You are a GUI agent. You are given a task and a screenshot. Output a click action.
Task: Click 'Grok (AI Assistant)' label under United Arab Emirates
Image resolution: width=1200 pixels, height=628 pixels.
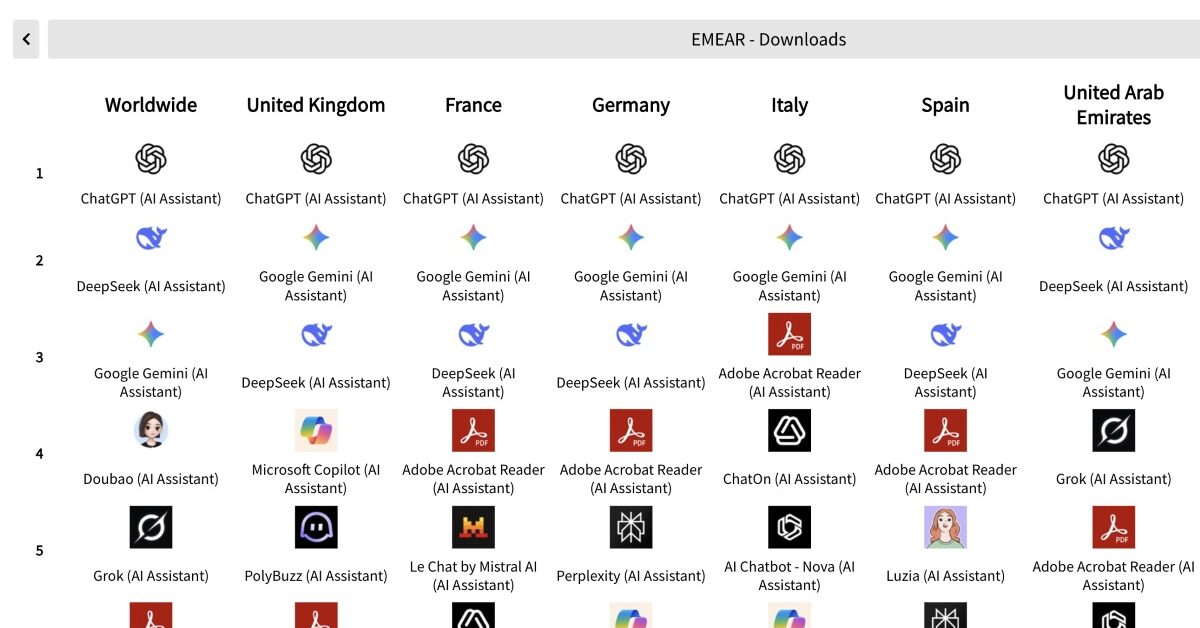coord(1113,479)
